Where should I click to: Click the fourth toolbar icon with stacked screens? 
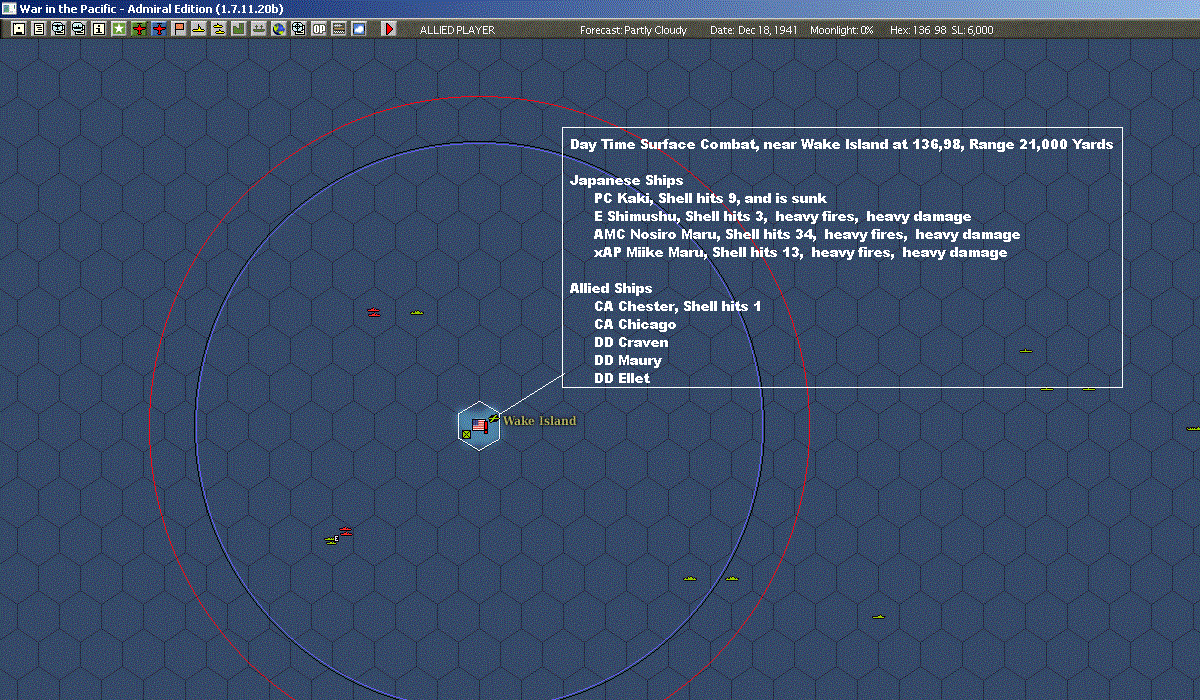click(x=78, y=29)
